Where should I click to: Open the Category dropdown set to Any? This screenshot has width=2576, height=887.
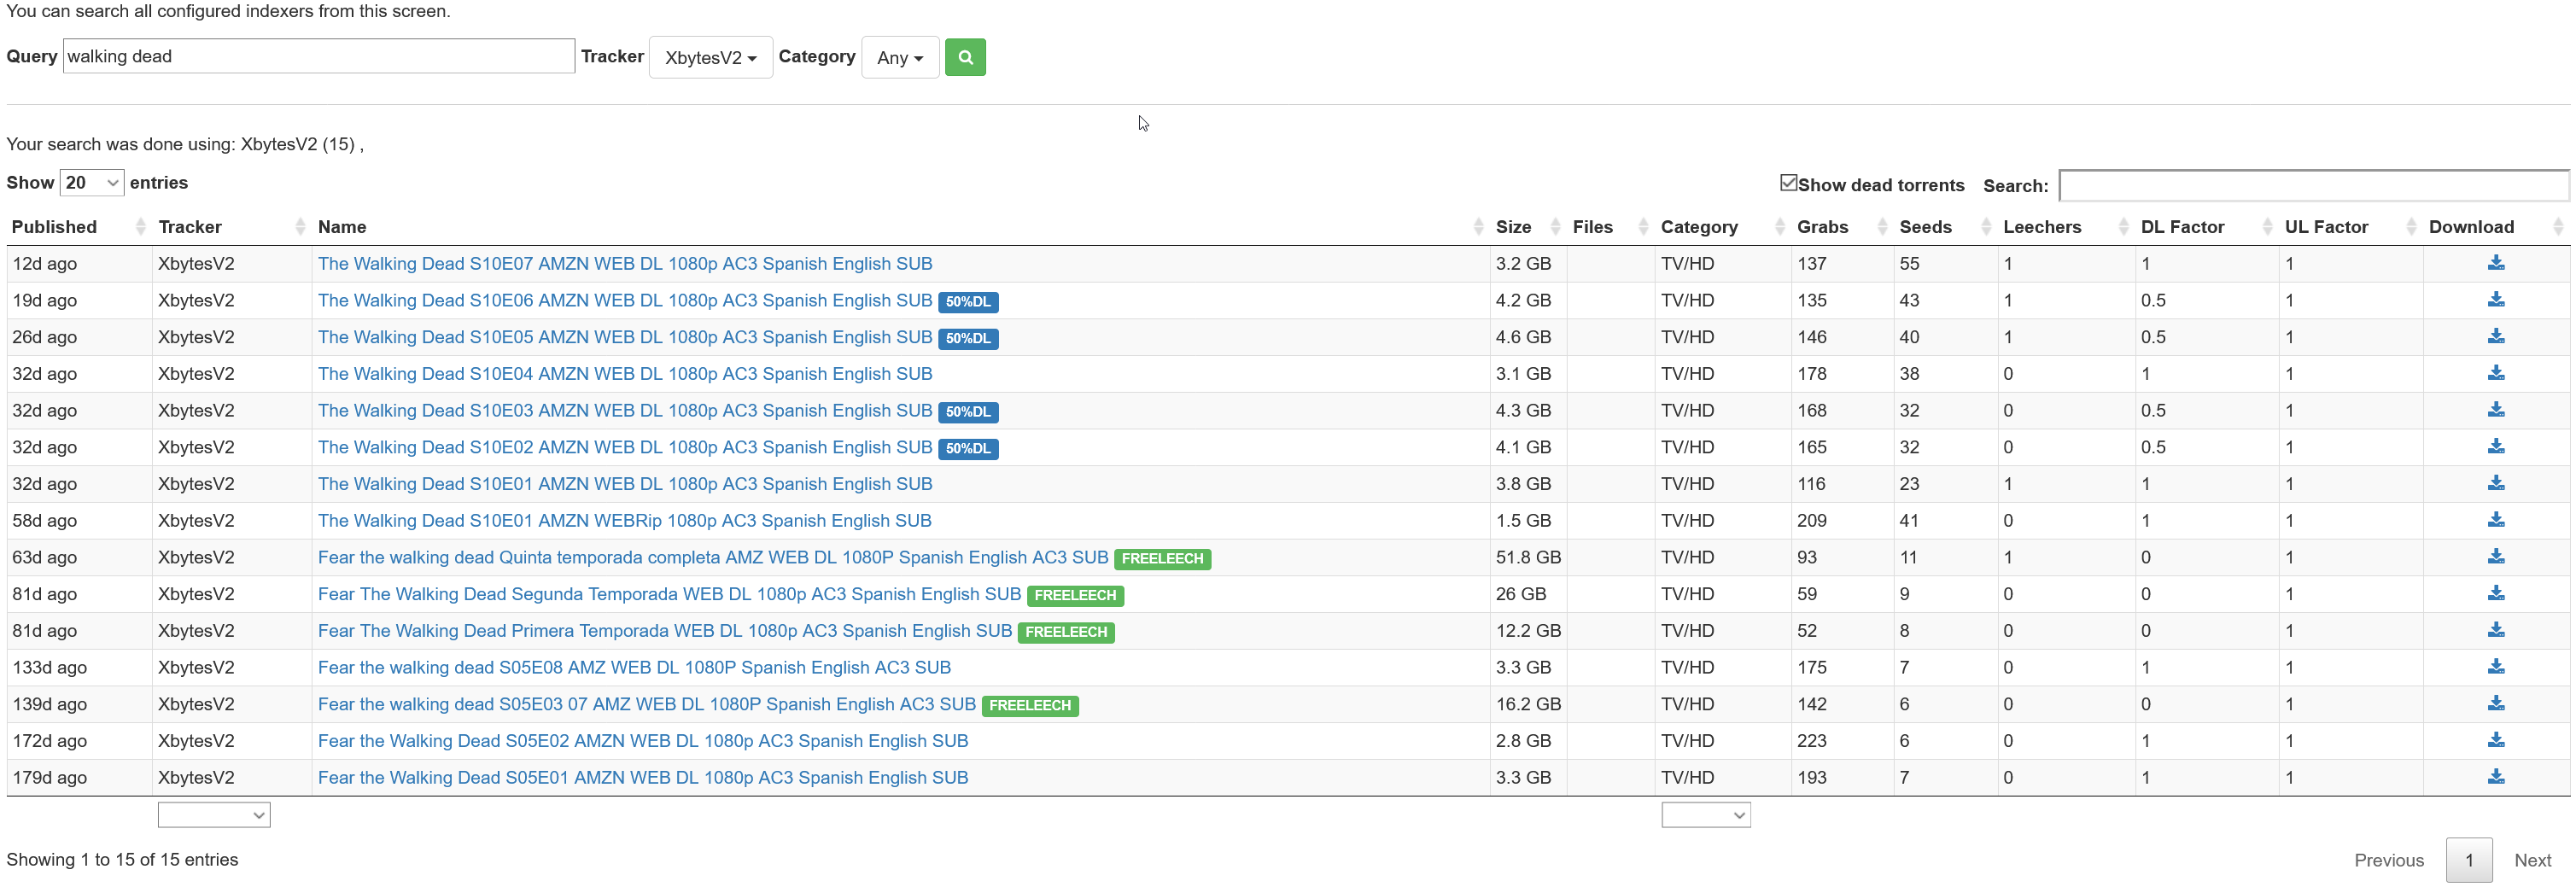pyautogui.click(x=899, y=57)
